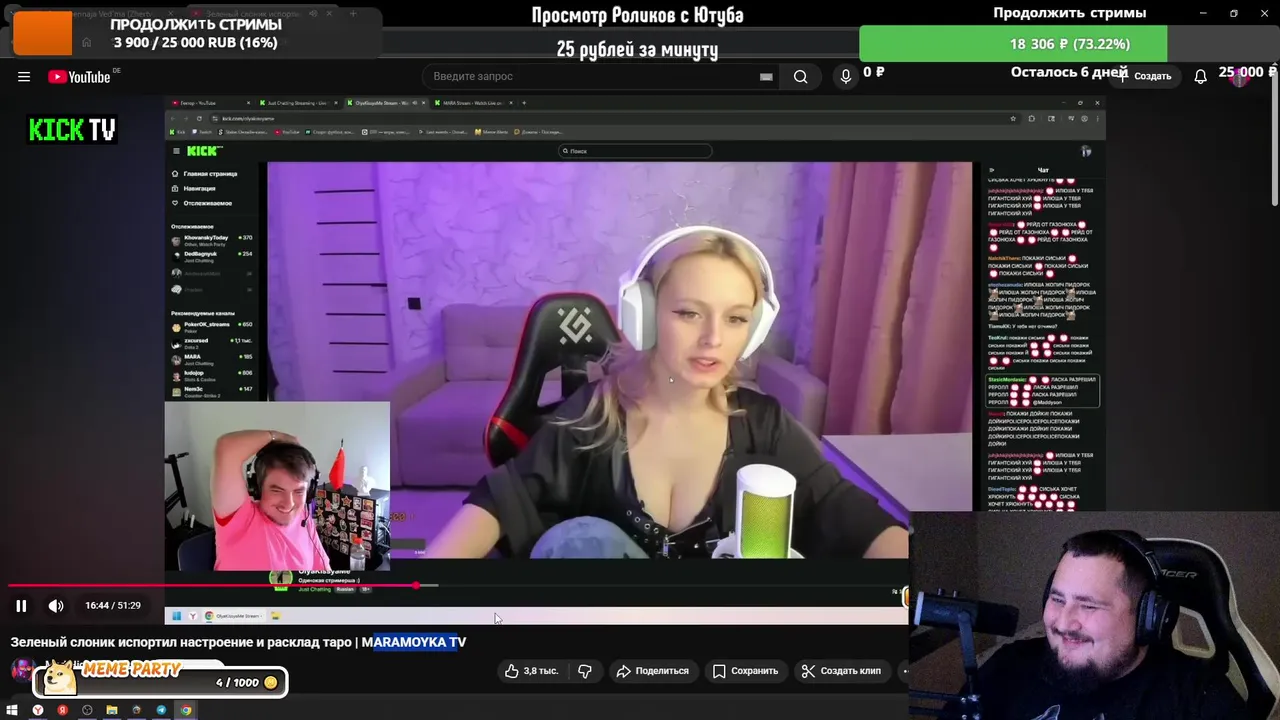
Task: Open the red Yandex icon in taskbar
Action: pos(62,710)
